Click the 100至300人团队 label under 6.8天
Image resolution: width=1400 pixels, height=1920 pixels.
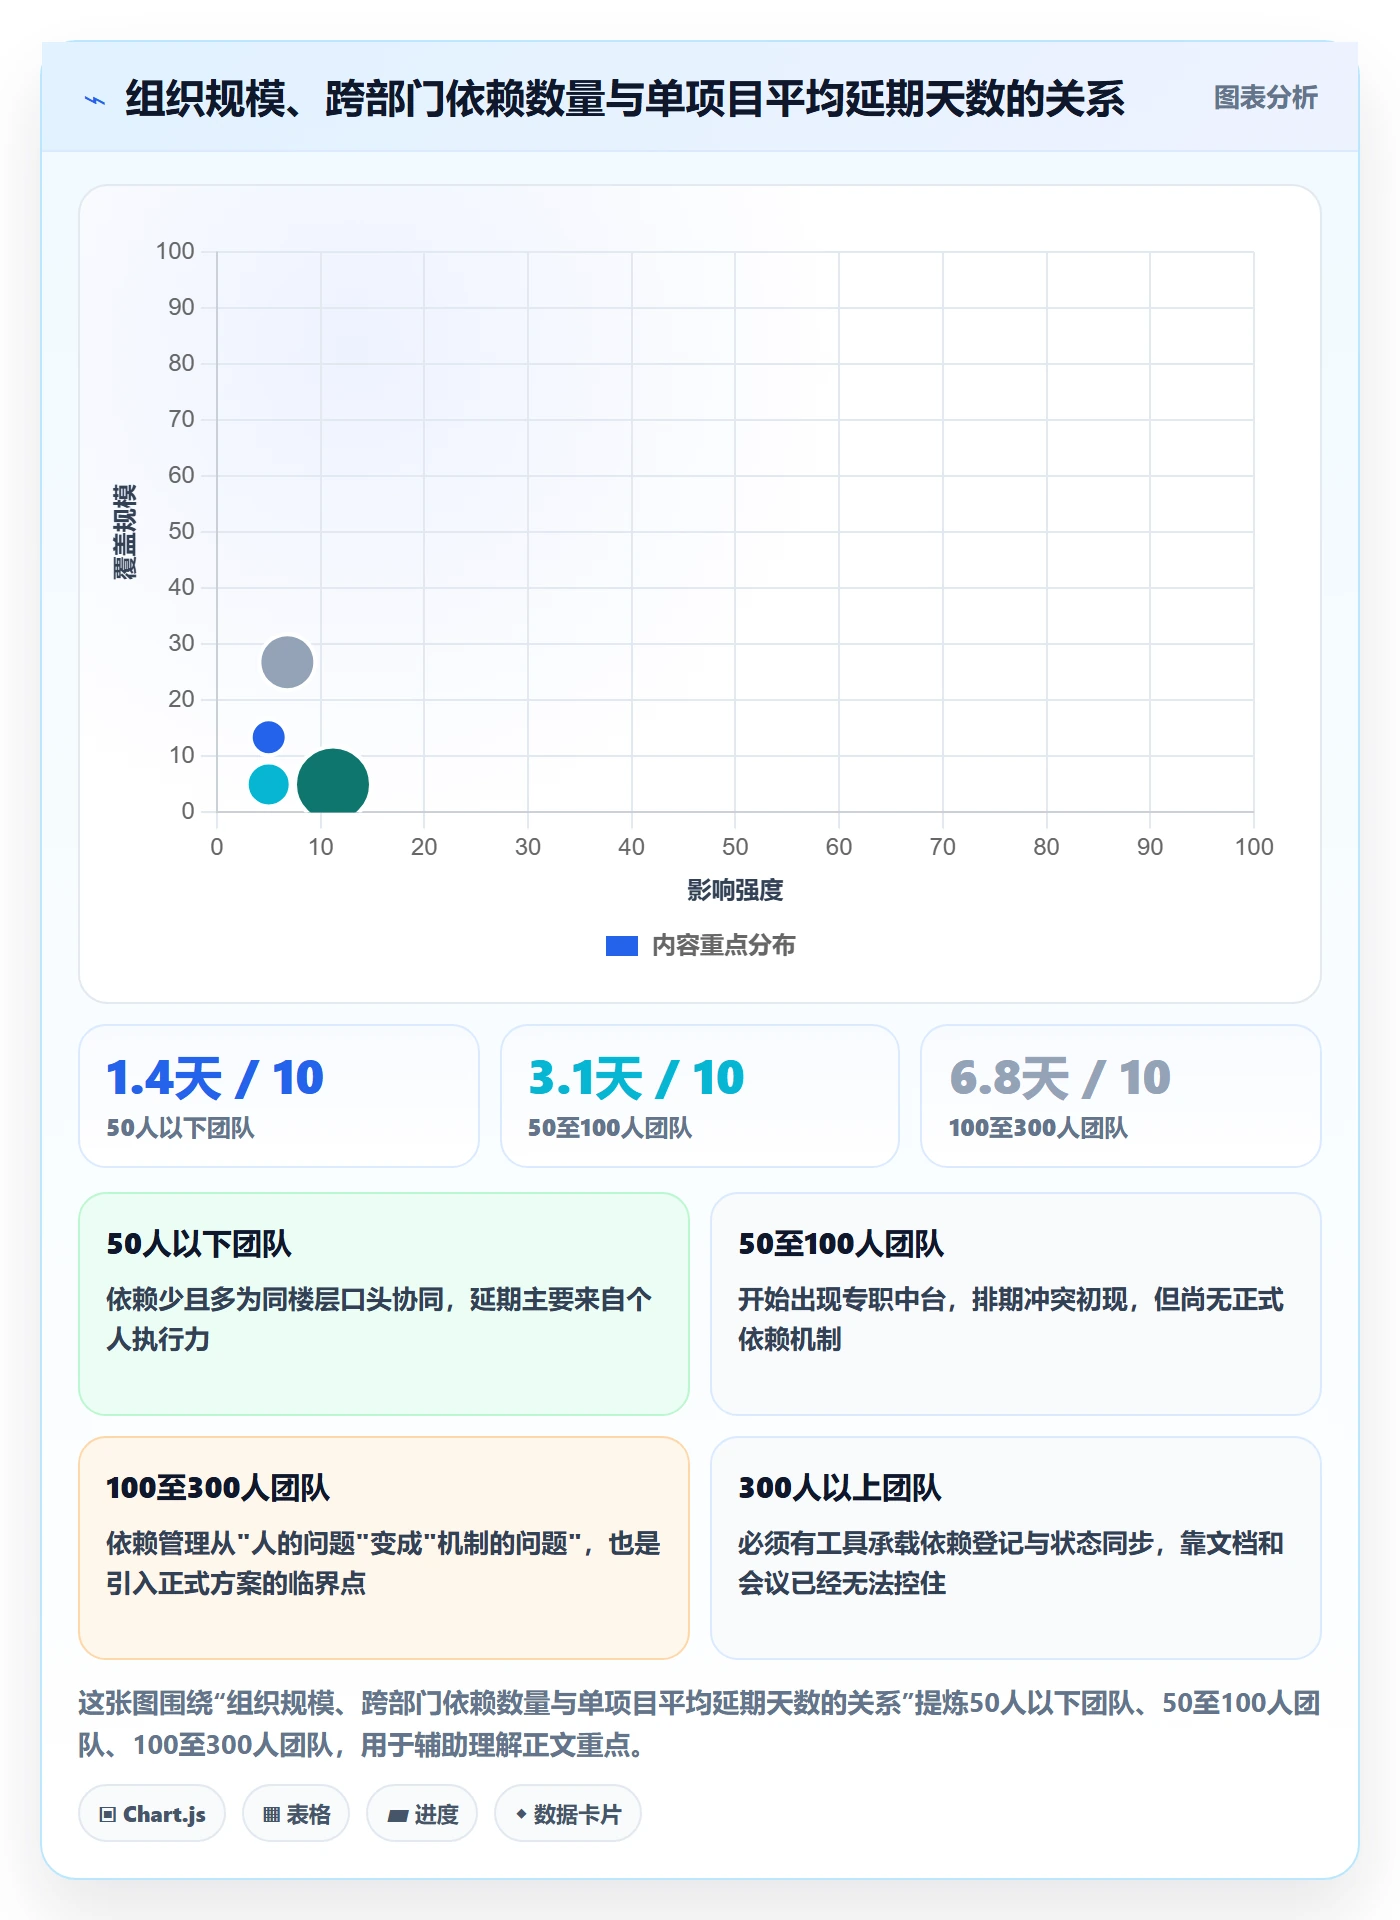click(1038, 1128)
